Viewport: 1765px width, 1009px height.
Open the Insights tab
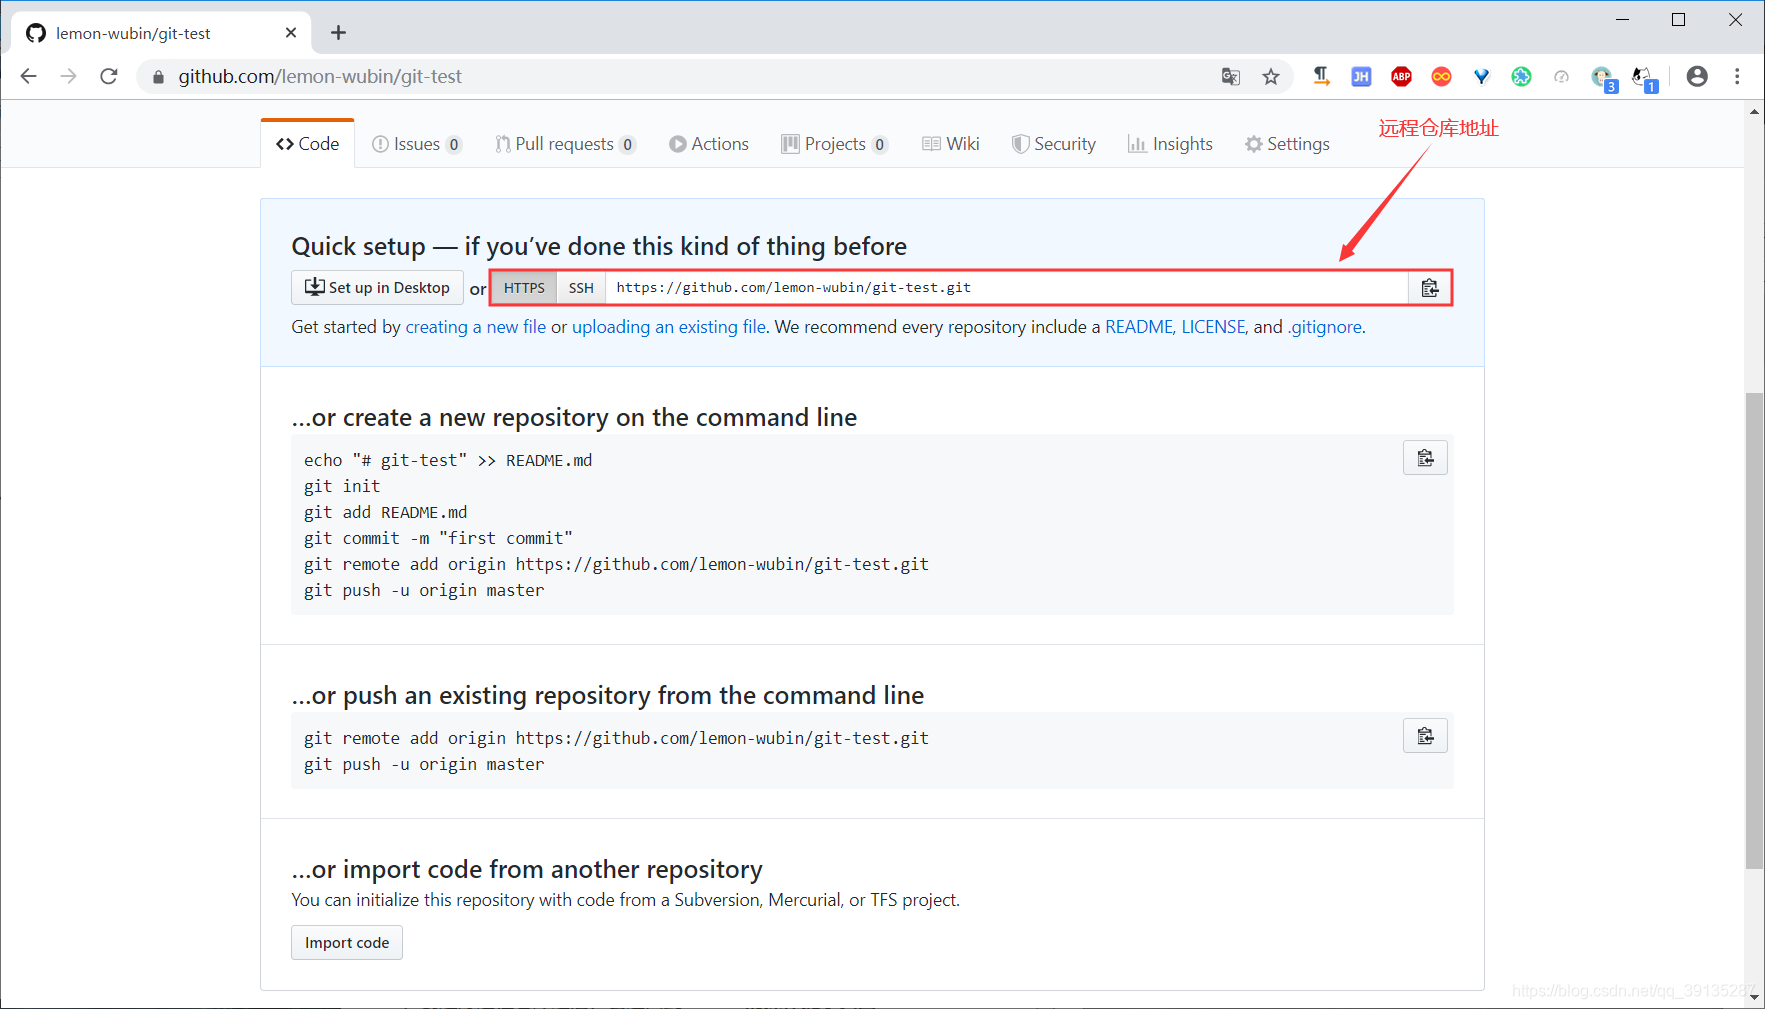[x=1170, y=144]
